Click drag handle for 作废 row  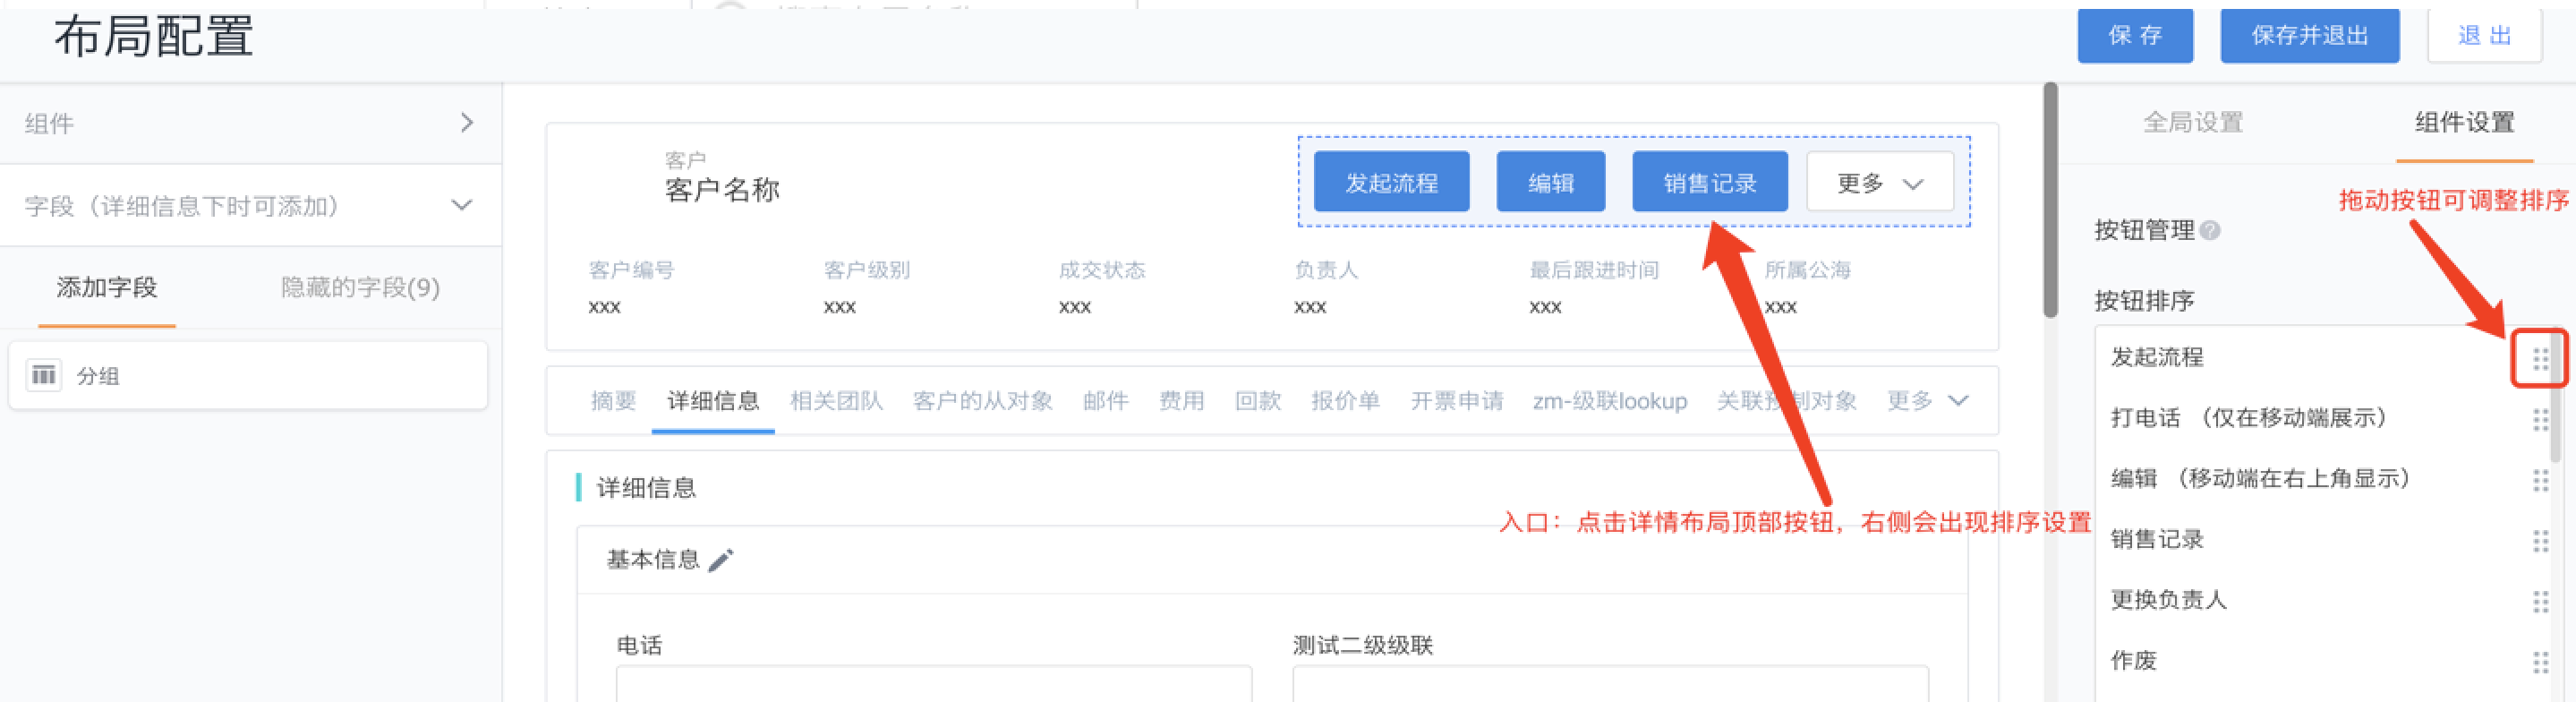coord(2540,662)
